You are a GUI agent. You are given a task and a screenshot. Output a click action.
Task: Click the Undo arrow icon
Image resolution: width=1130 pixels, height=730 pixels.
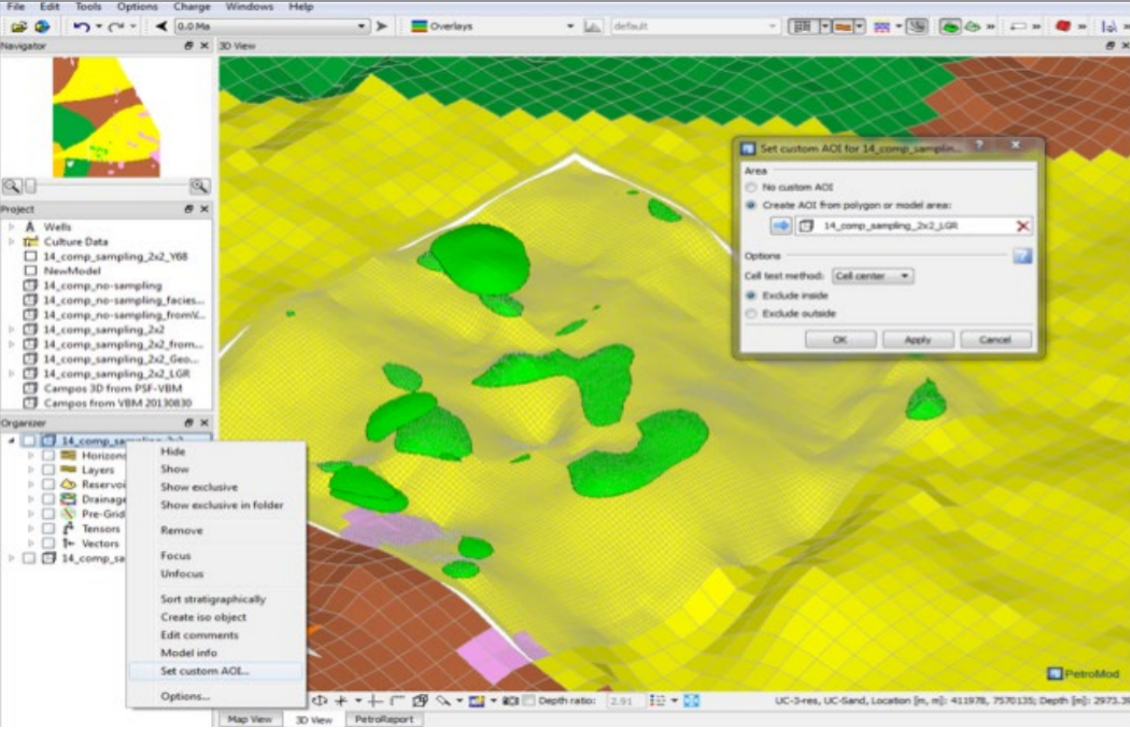pos(84,26)
